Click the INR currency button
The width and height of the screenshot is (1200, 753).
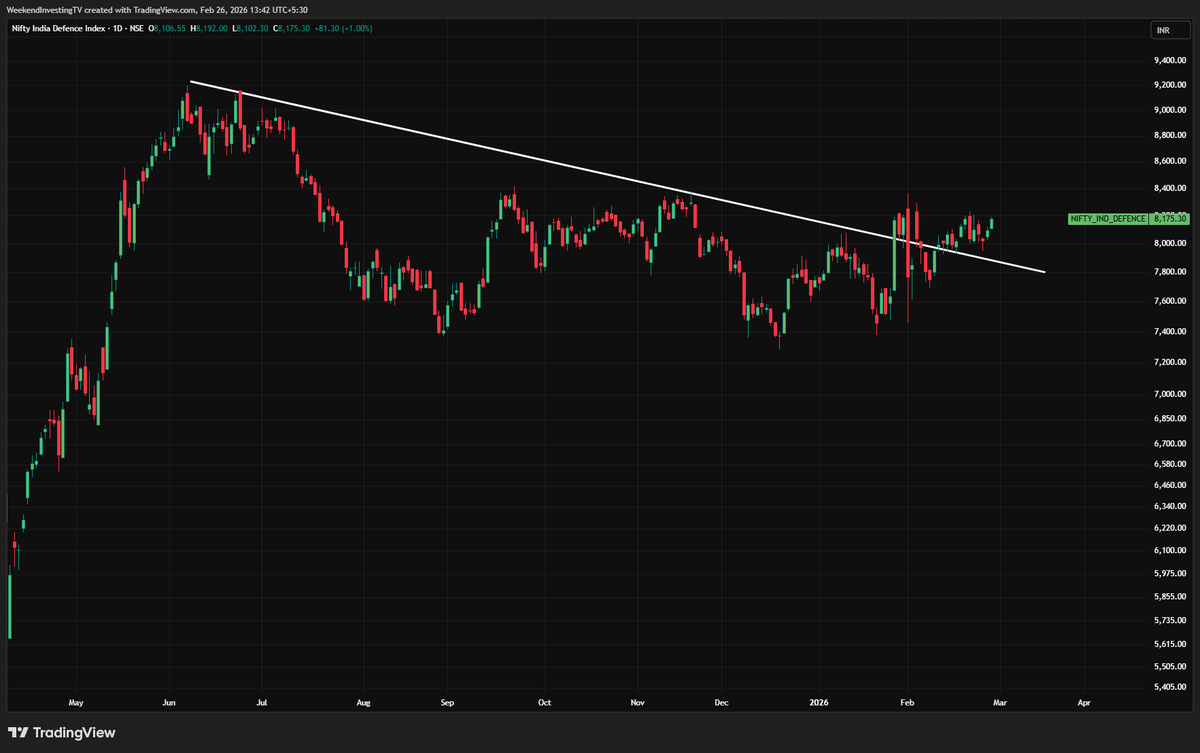point(1170,31)
